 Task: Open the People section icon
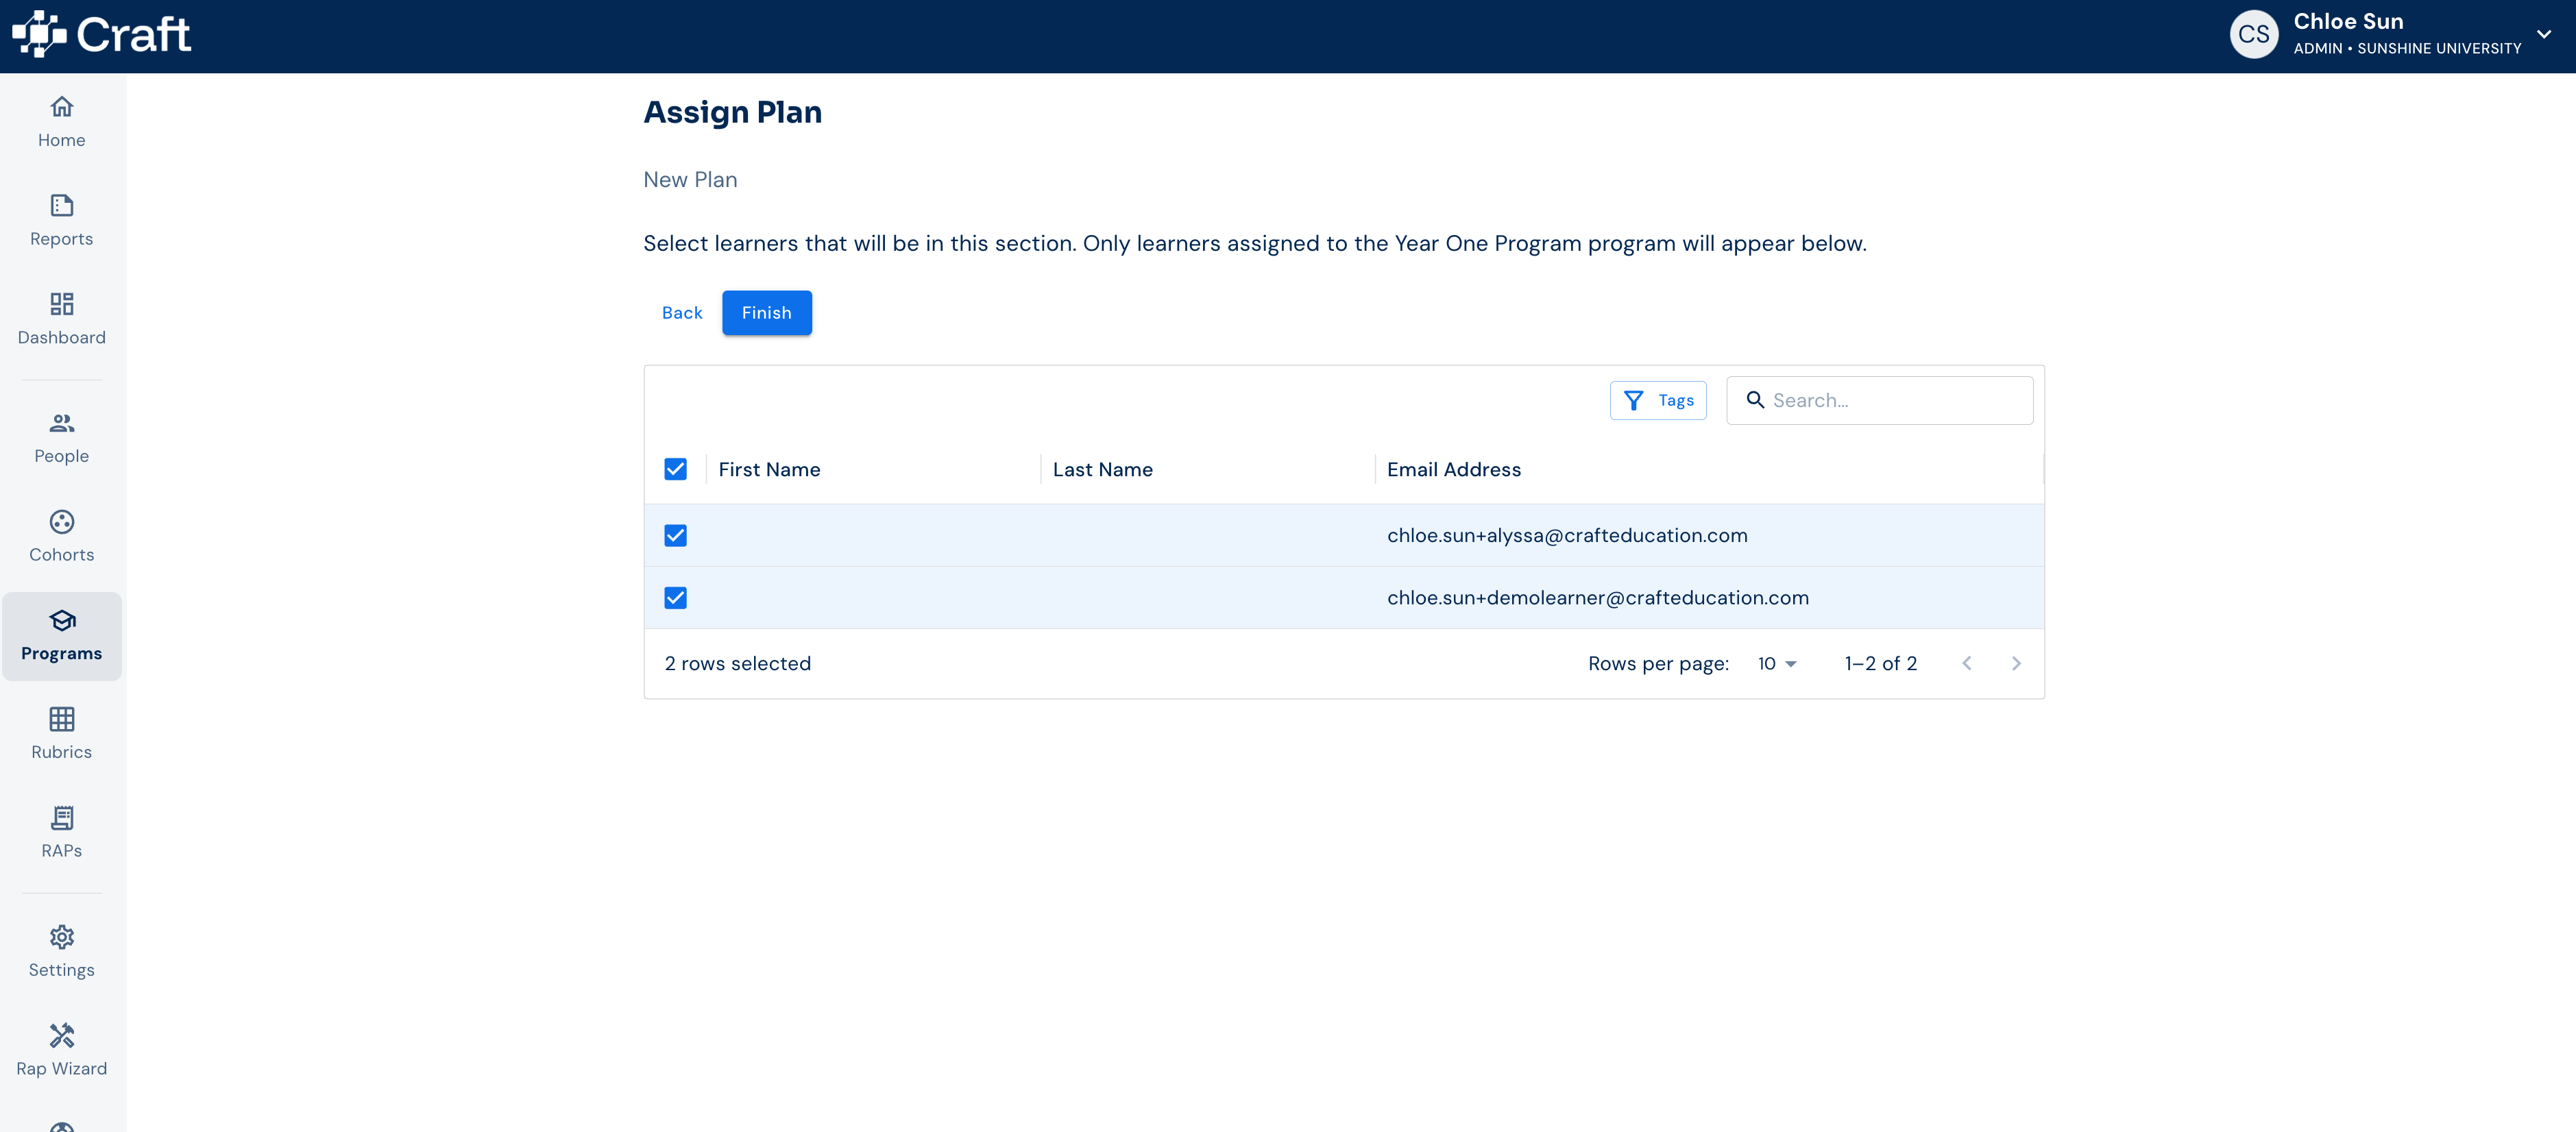coord(61,423)
